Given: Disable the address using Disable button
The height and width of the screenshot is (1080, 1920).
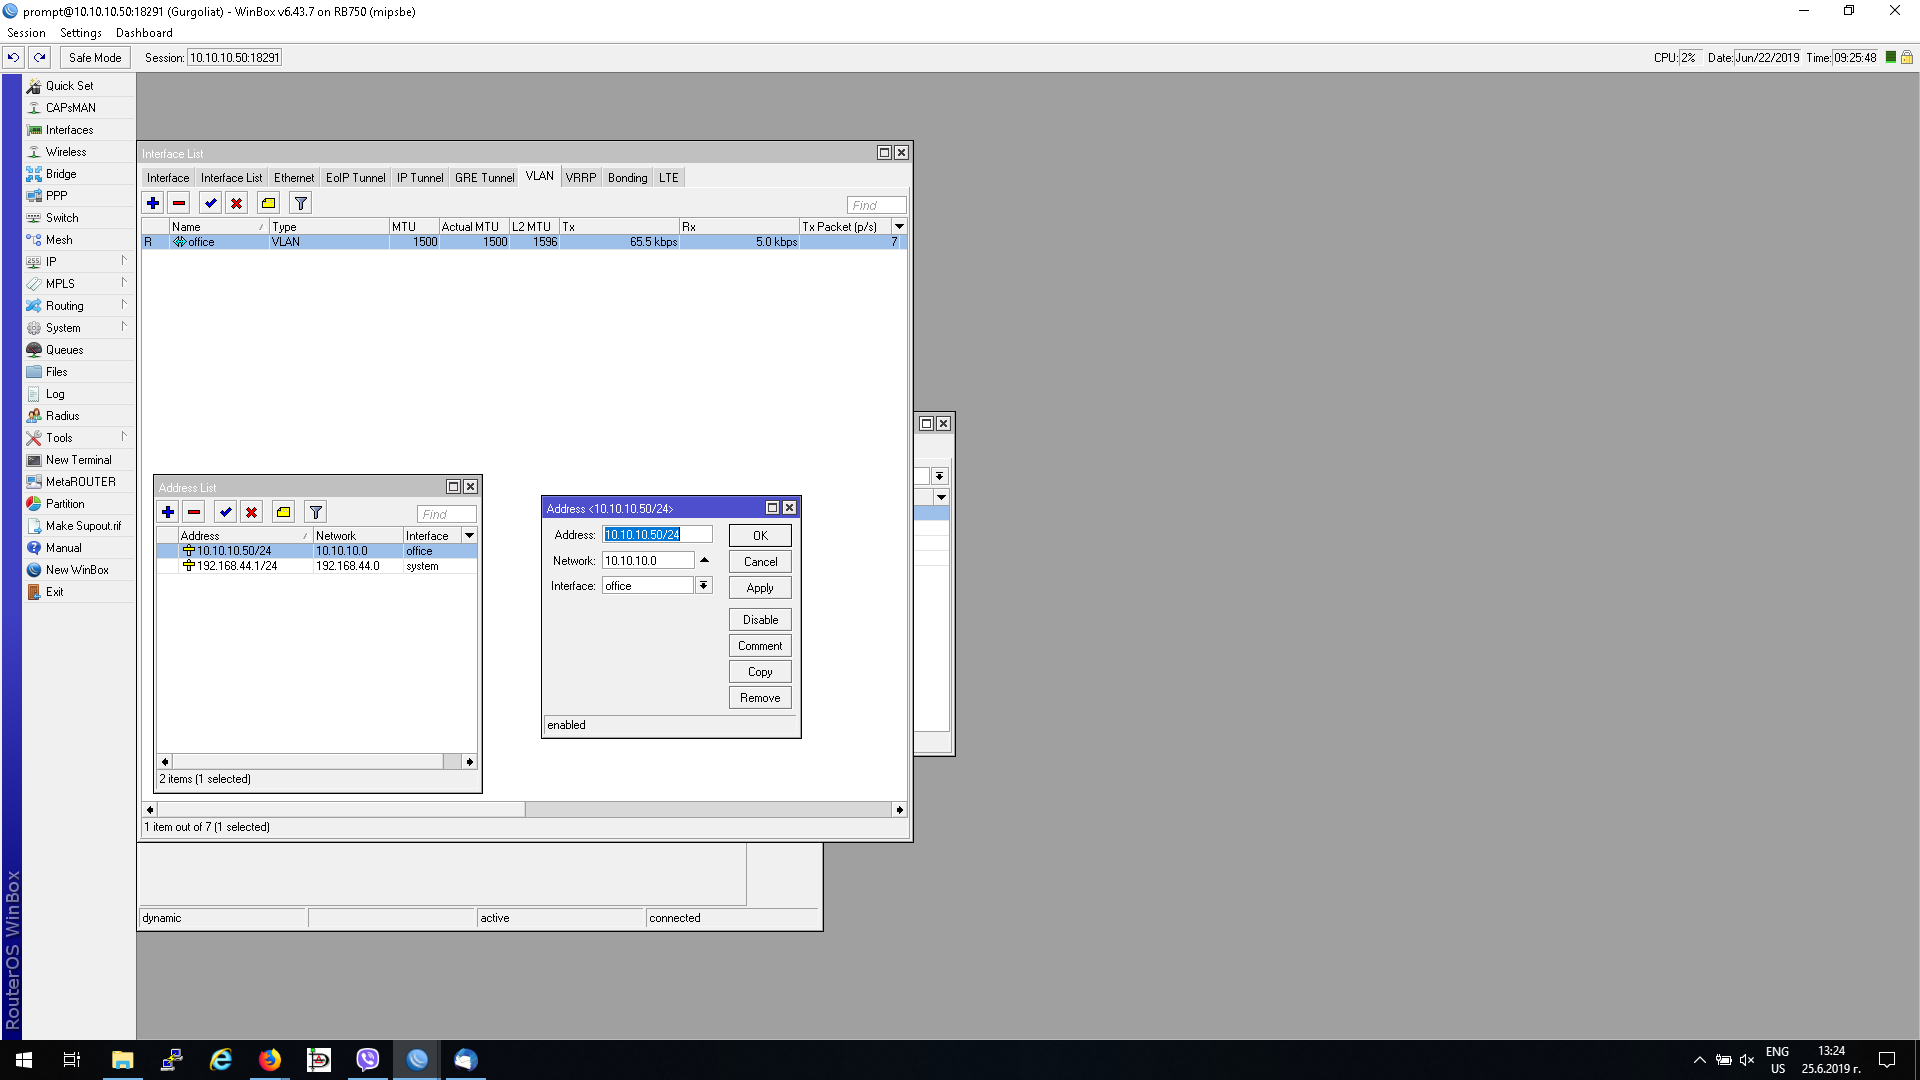Looking at the screenshot, I should click(x=760, y=620).
